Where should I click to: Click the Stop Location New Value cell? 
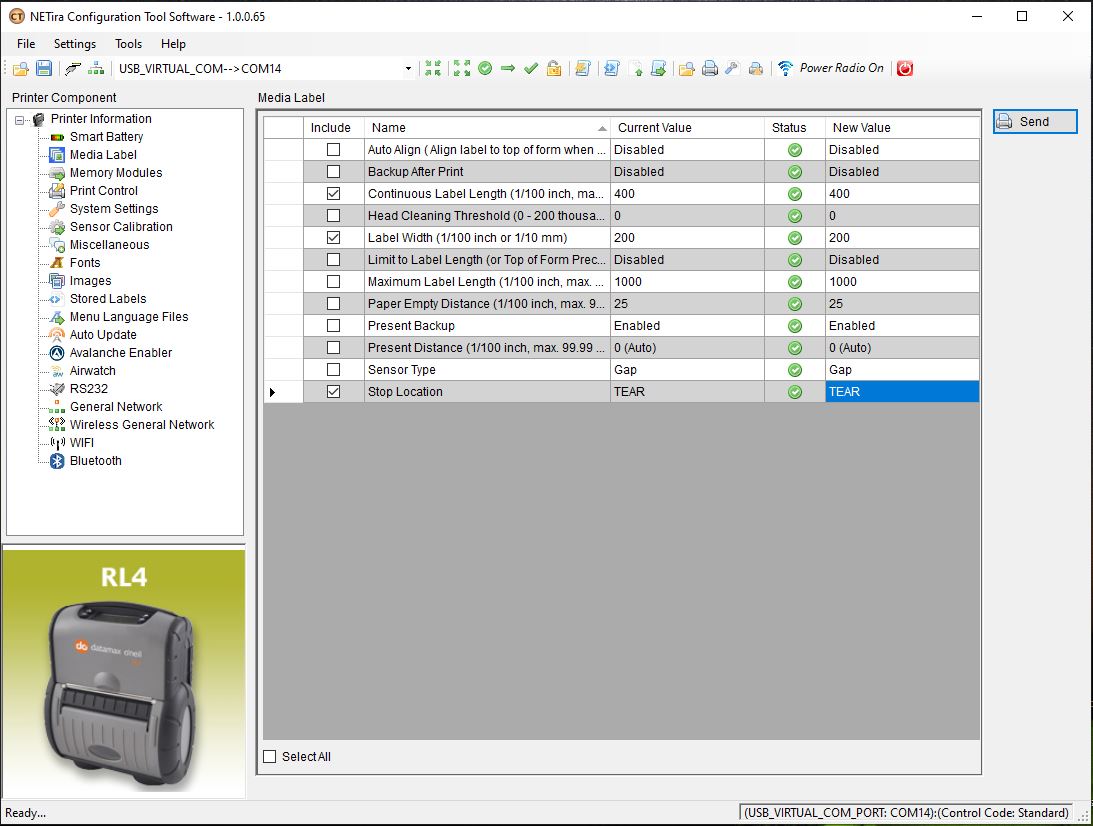[x=901, y=392]
